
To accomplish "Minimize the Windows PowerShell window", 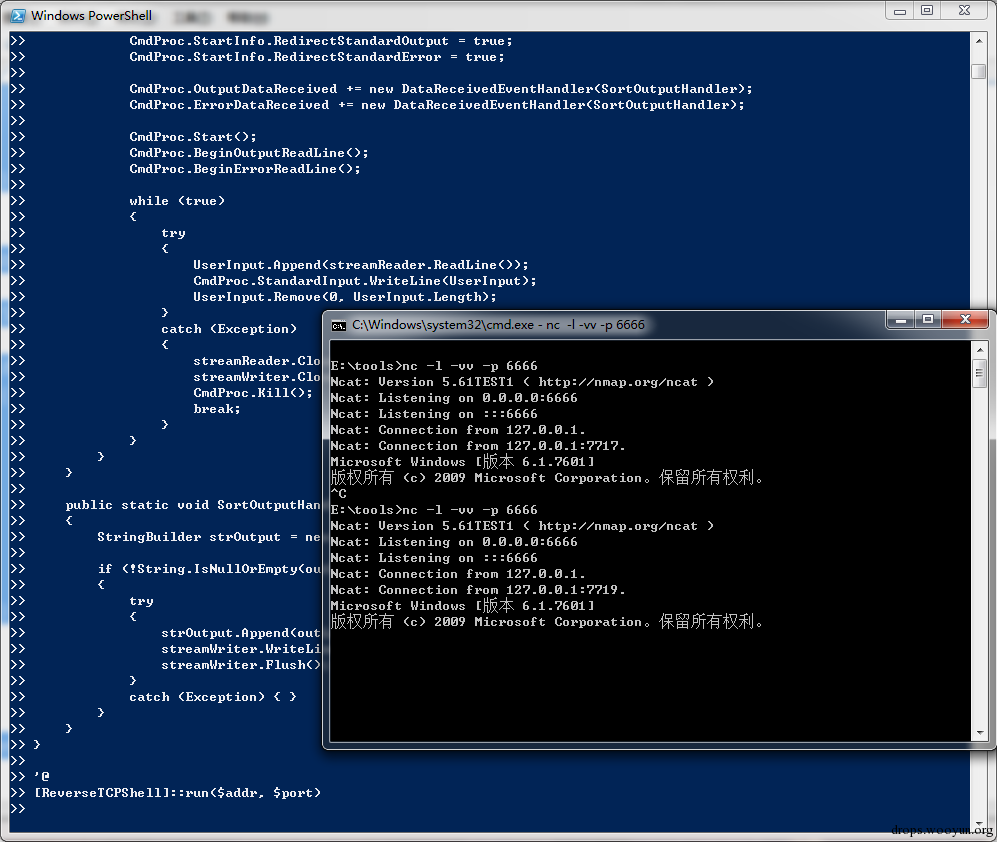I will pyautogui.click(x=900, y=11).
